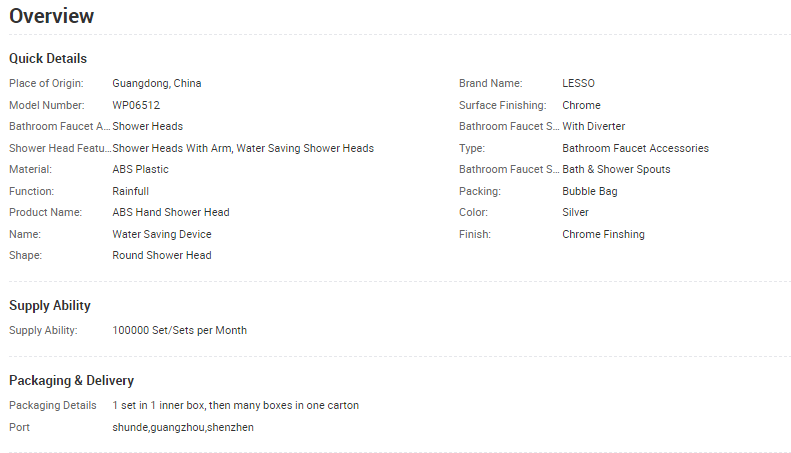This screenshot has width=791, height=453.
Task: Click model number WP06512
Action: (136, 105)
